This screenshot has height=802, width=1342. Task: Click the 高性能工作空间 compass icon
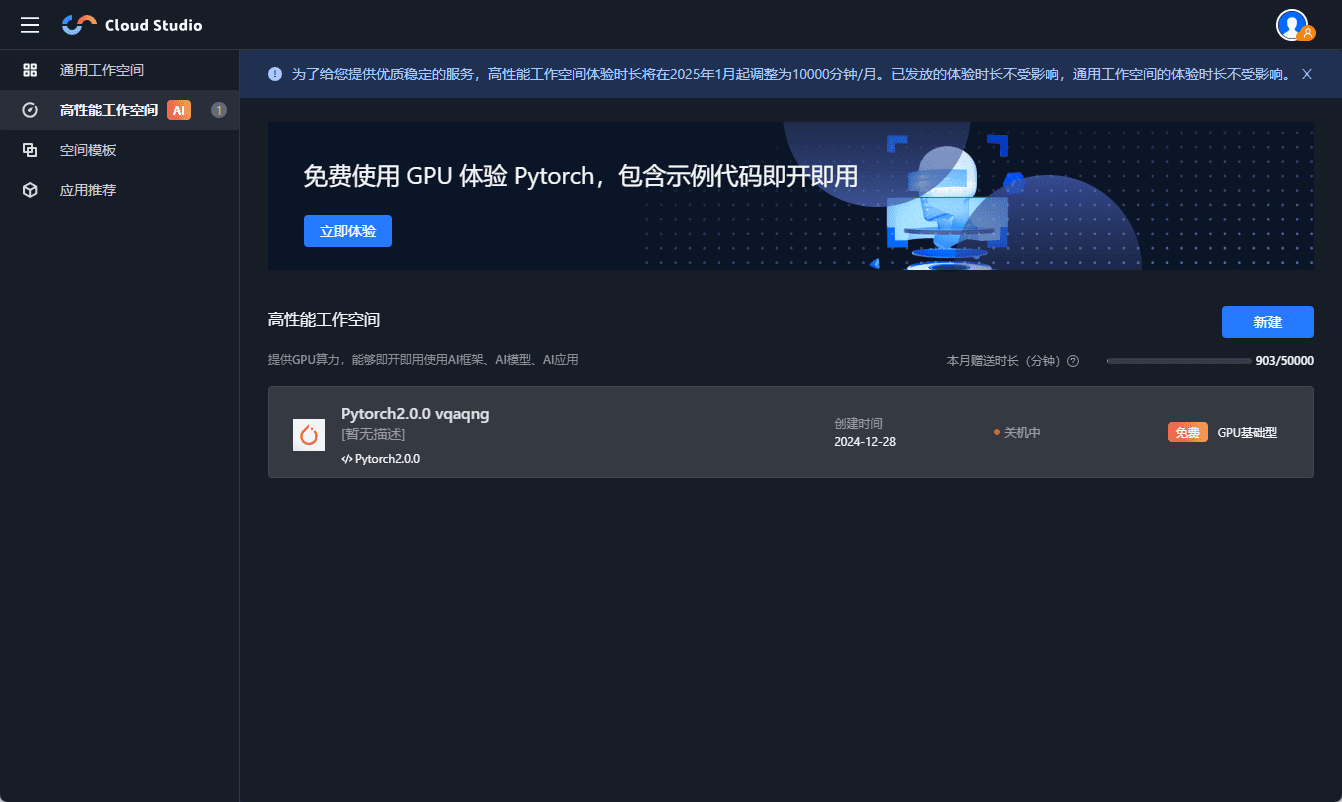[x=30, y=110]
